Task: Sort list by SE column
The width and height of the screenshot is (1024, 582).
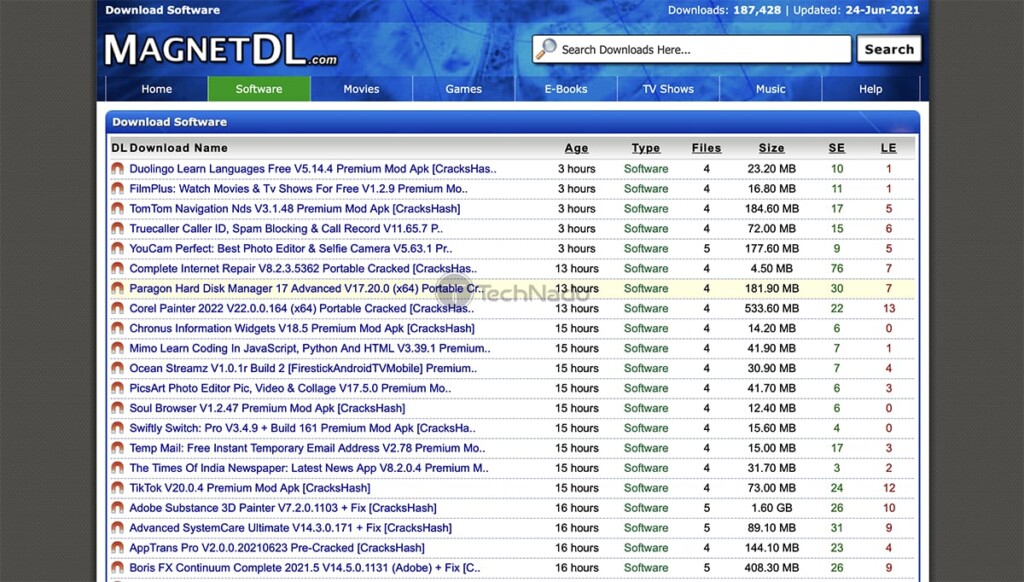Action: pyautogui.click(x=837, y=148)
